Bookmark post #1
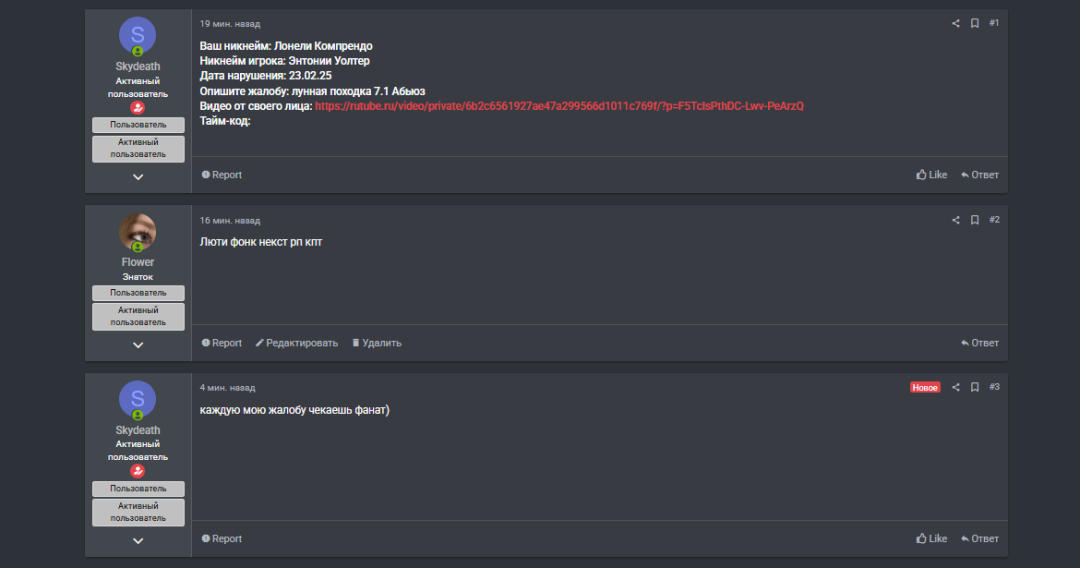 click(975, 23)
